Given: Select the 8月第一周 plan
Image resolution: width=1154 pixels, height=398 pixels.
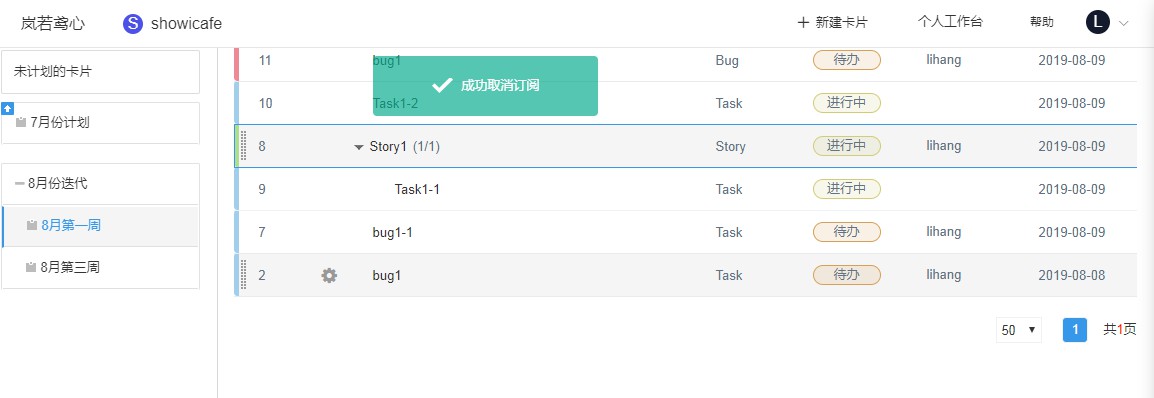Looking at the screenshot, I should (x=100, y=226).
